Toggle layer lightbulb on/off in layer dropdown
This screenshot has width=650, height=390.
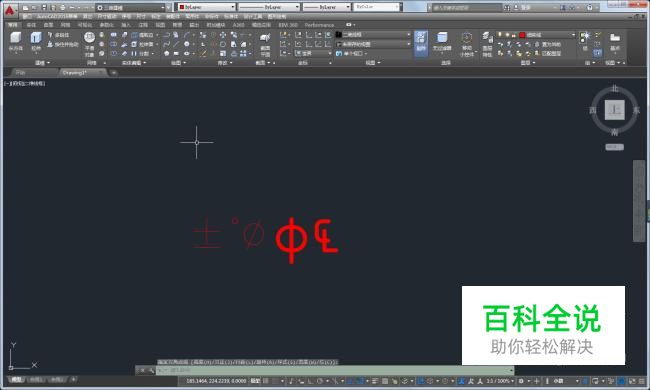(500, 35)
